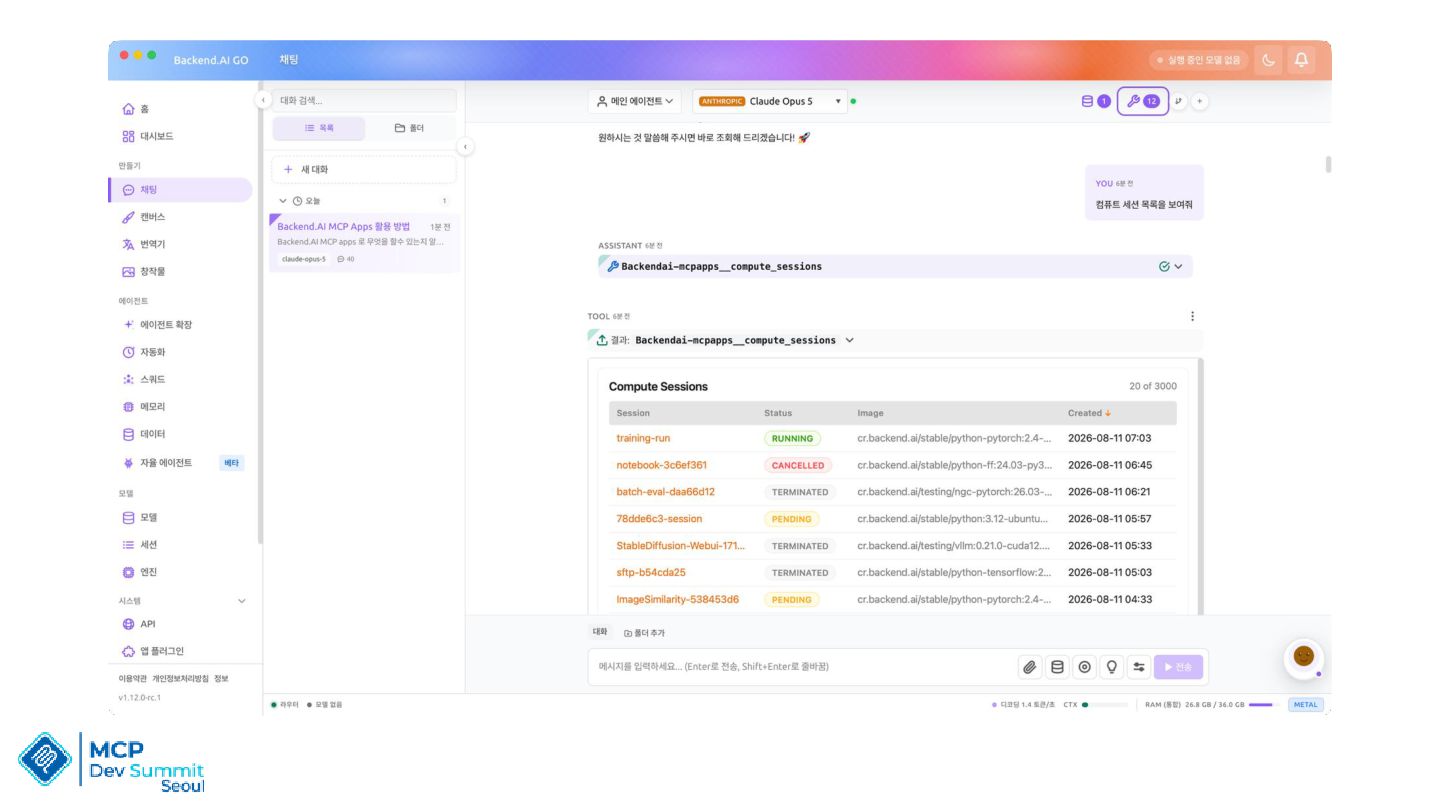Open the Claude Opus 5 model selector
This screenshot has height=811, width=1440.
point(770,101)
